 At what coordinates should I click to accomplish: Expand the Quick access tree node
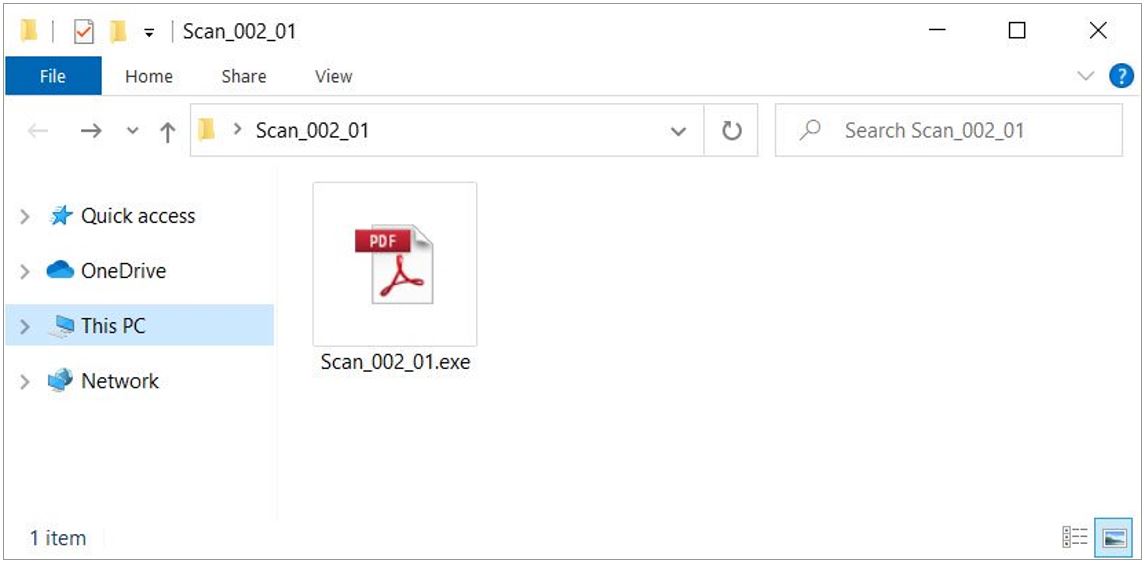(26, 216)
